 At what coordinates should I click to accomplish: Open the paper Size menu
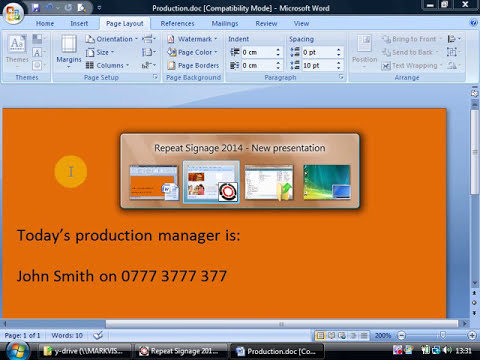pyautogui.click(x=100, y=52)
